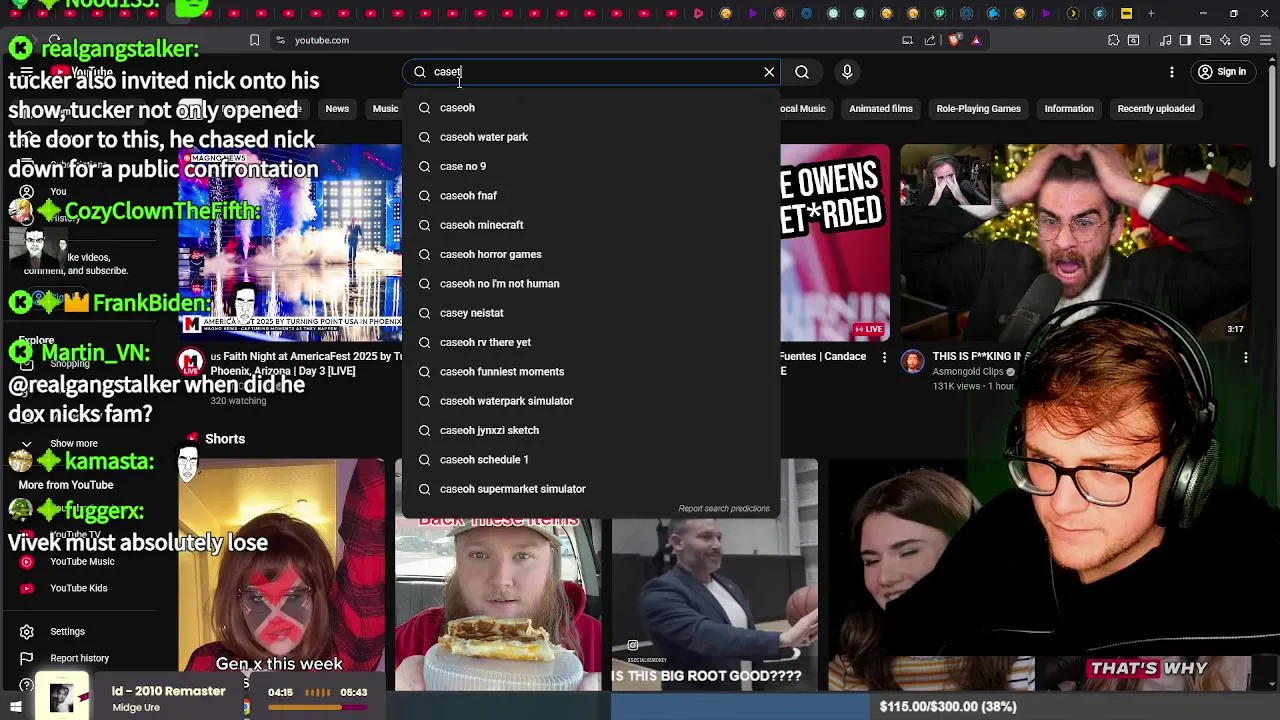Open the Faith Night AmericaFest live video
This screenshot has width=1280, height=720.
(x=290, y=243)
